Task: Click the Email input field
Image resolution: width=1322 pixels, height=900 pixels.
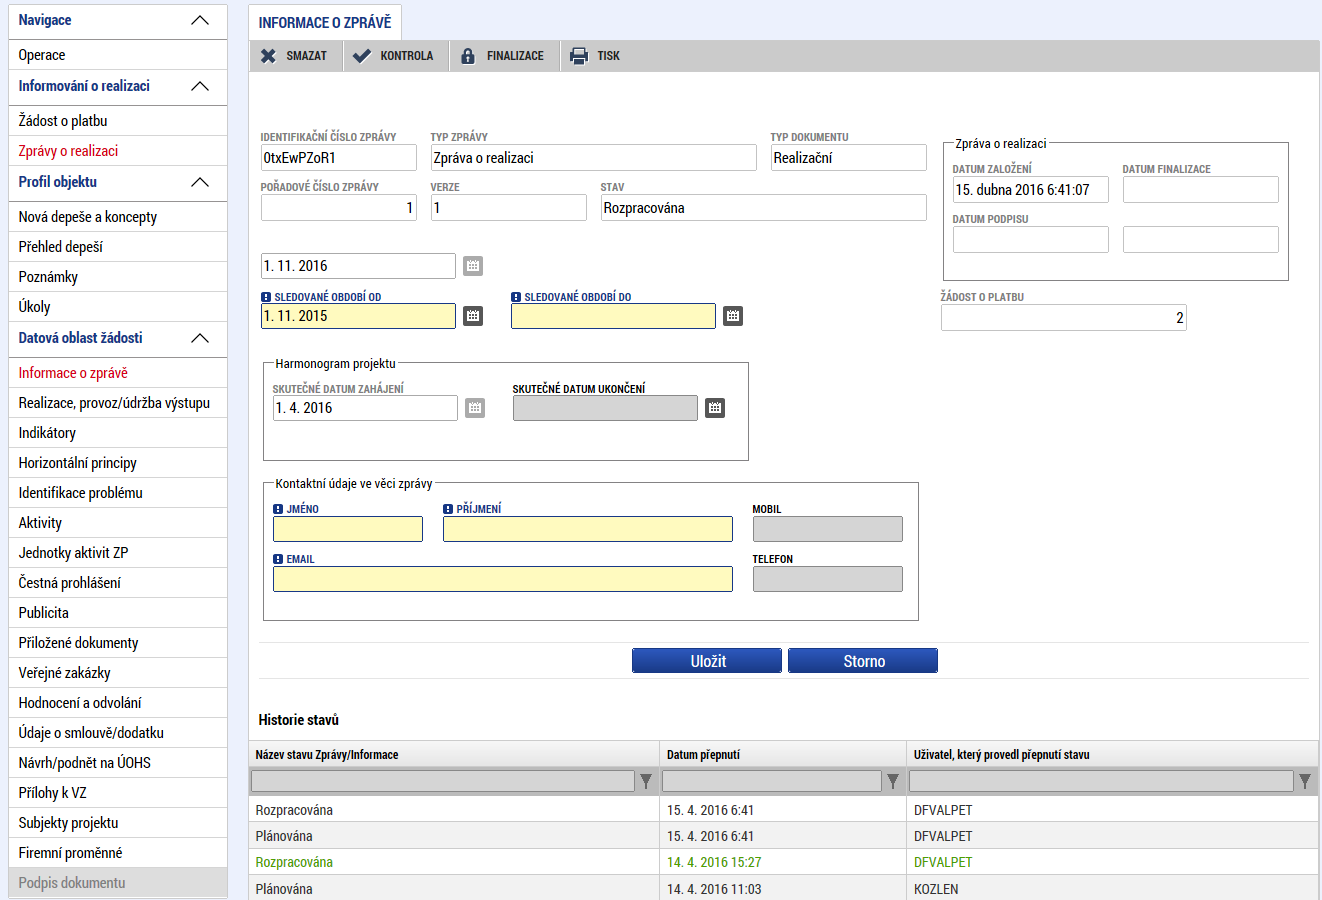Action: point(503,579)
